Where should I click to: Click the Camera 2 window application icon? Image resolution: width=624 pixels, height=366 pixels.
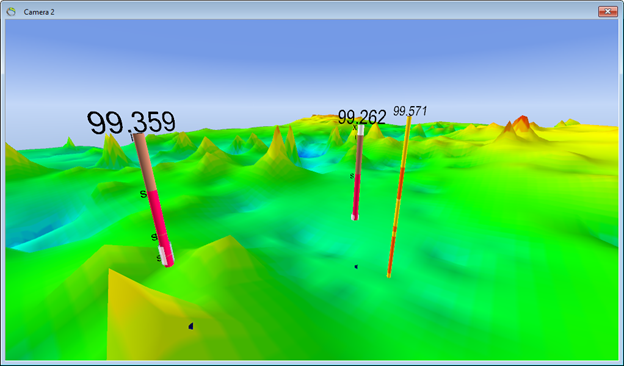pyautogui.click(x=11, y=12)
